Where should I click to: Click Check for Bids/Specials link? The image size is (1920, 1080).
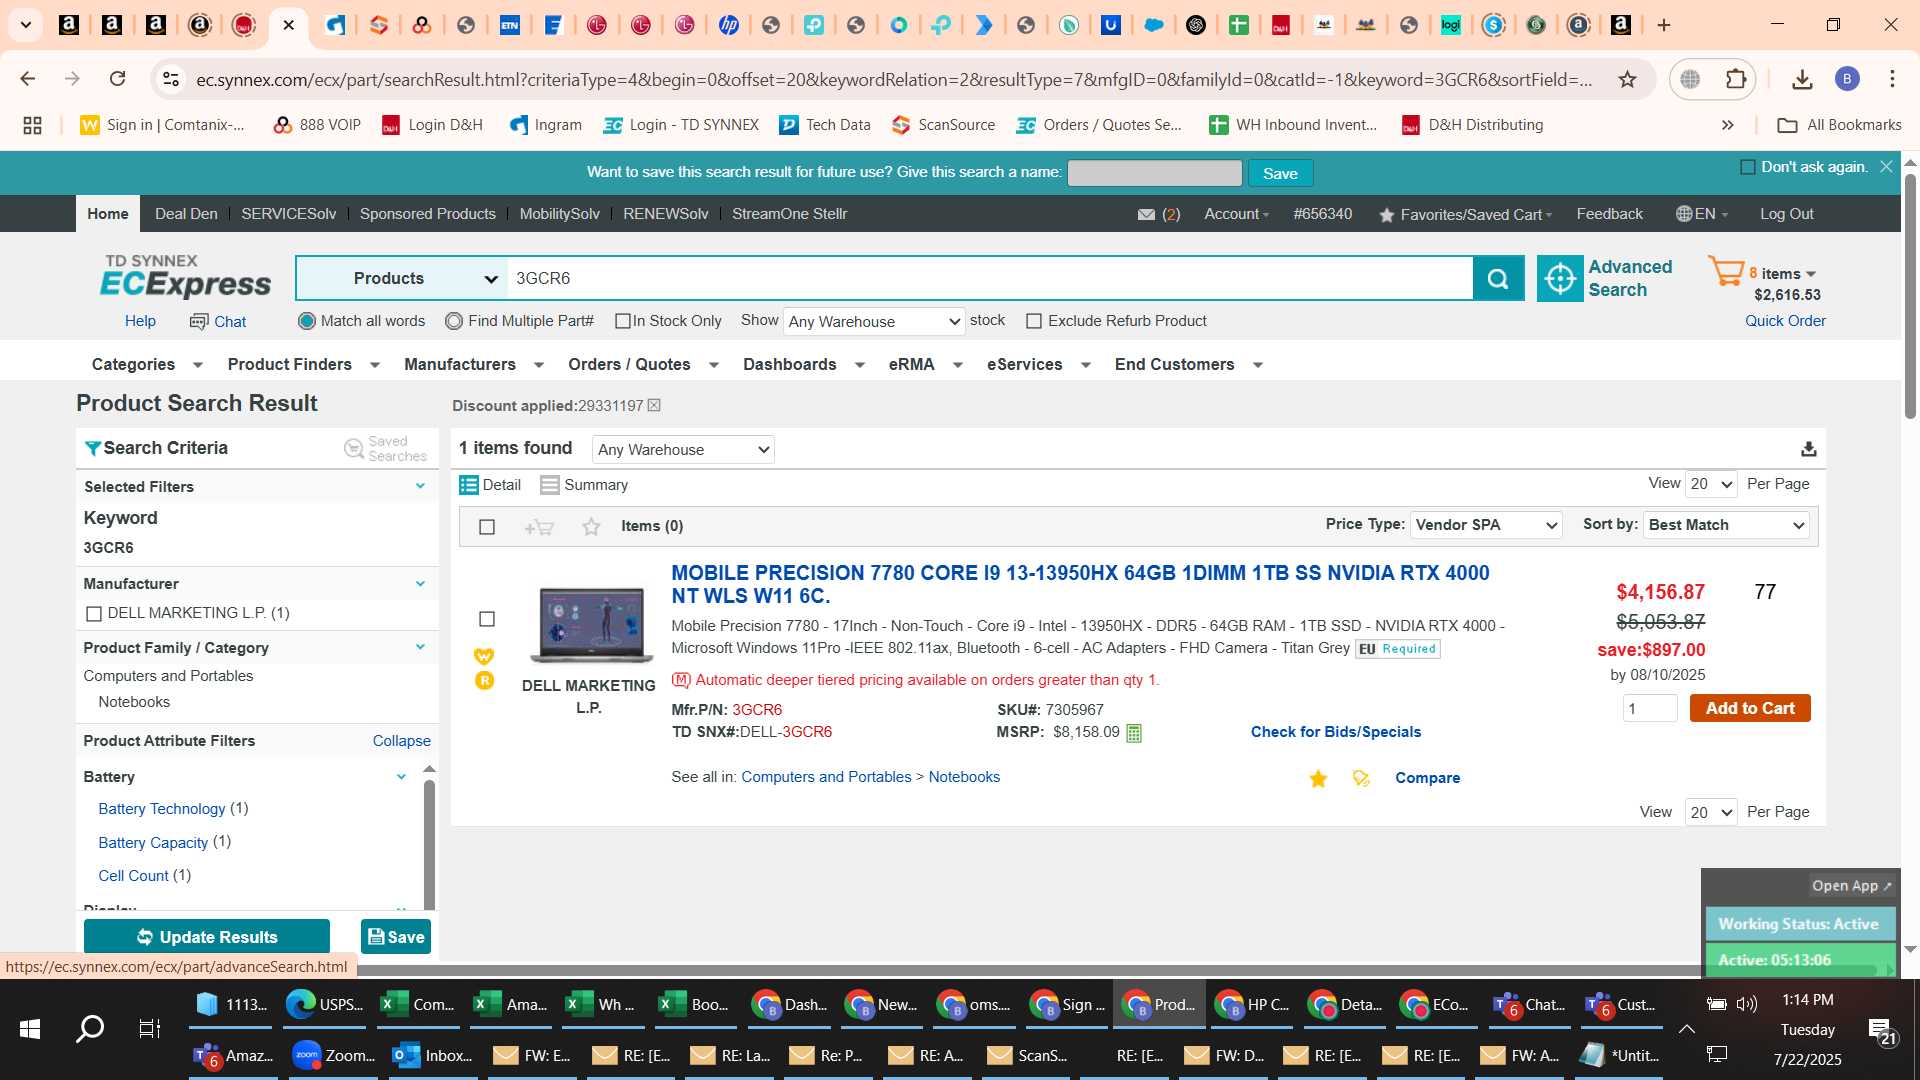[1336, 732]
